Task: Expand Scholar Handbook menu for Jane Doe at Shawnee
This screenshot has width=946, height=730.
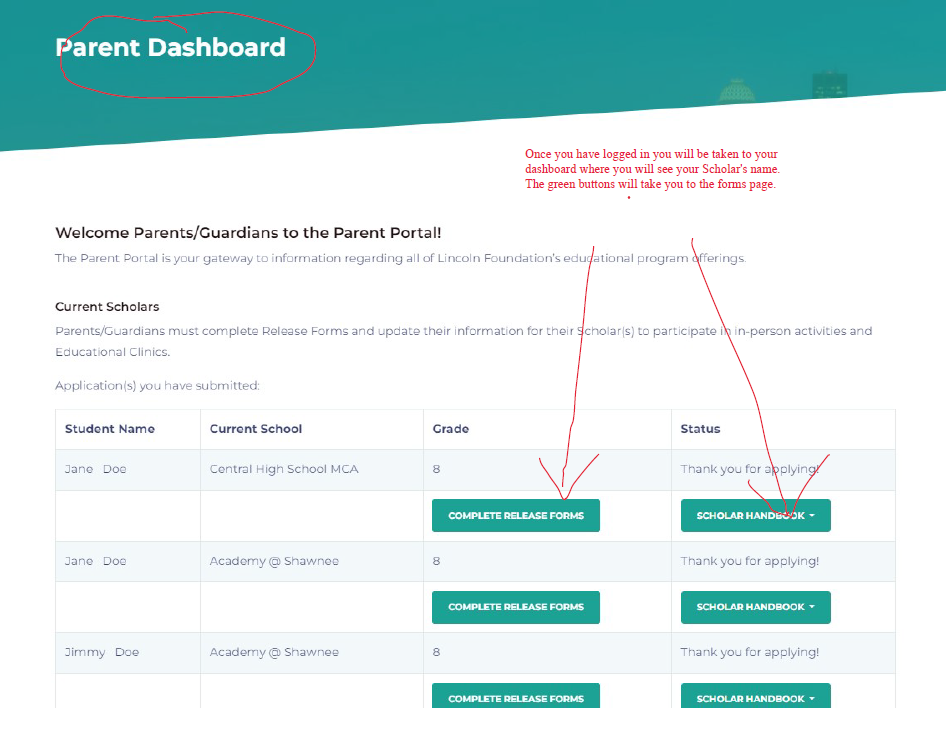Action: [x=755, y=607]
